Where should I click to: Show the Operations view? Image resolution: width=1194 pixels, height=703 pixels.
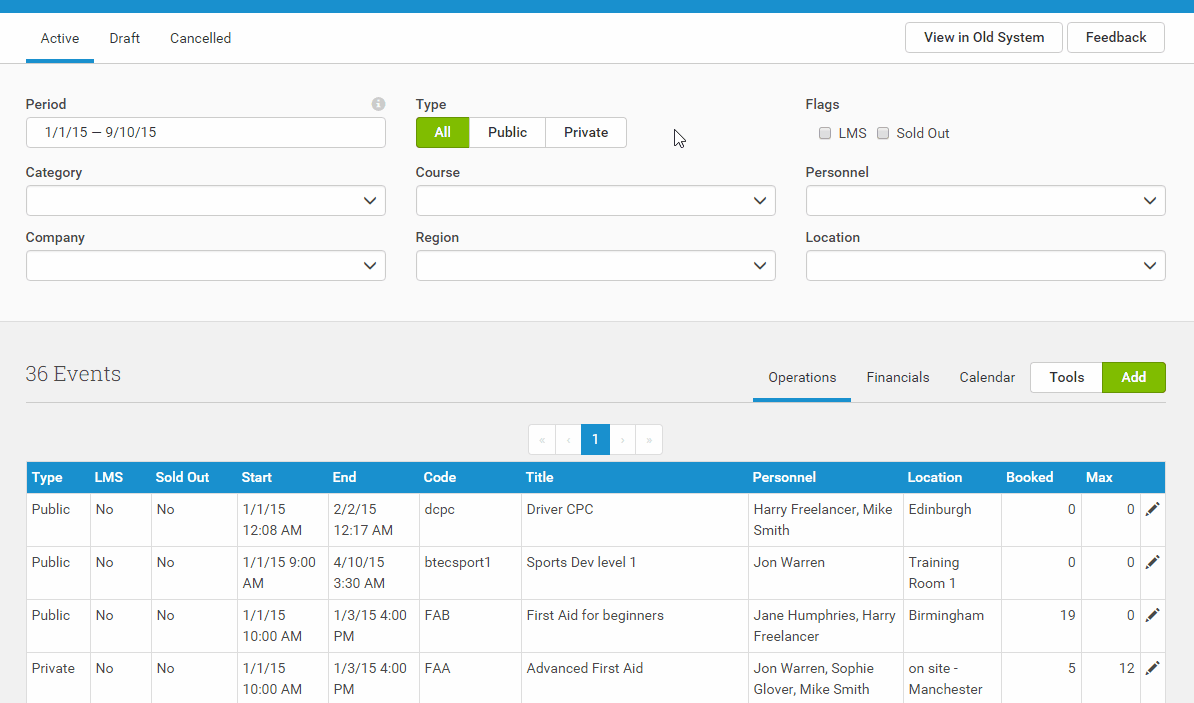pyautogui.click(x=802, y=378)
